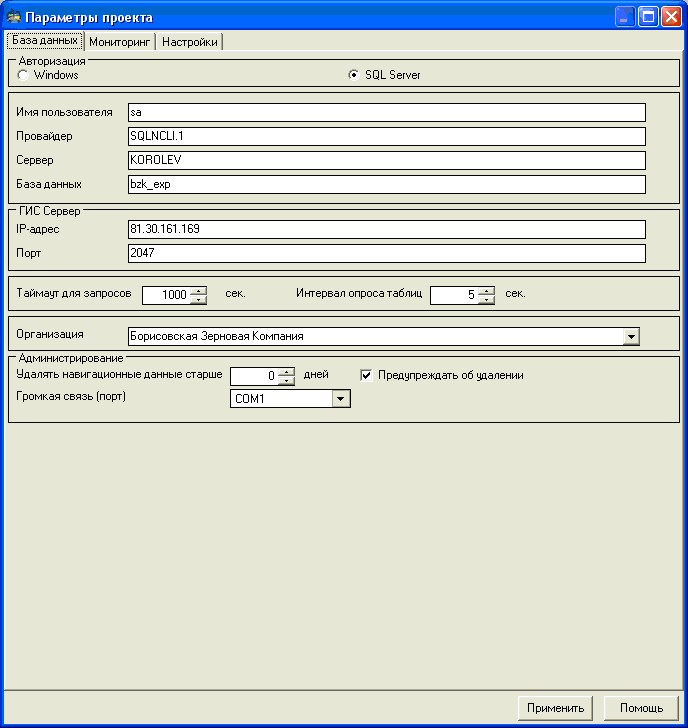Select Windows authorization radio button
The width and height of the screenshot is (688, 728).
(23, 75)
